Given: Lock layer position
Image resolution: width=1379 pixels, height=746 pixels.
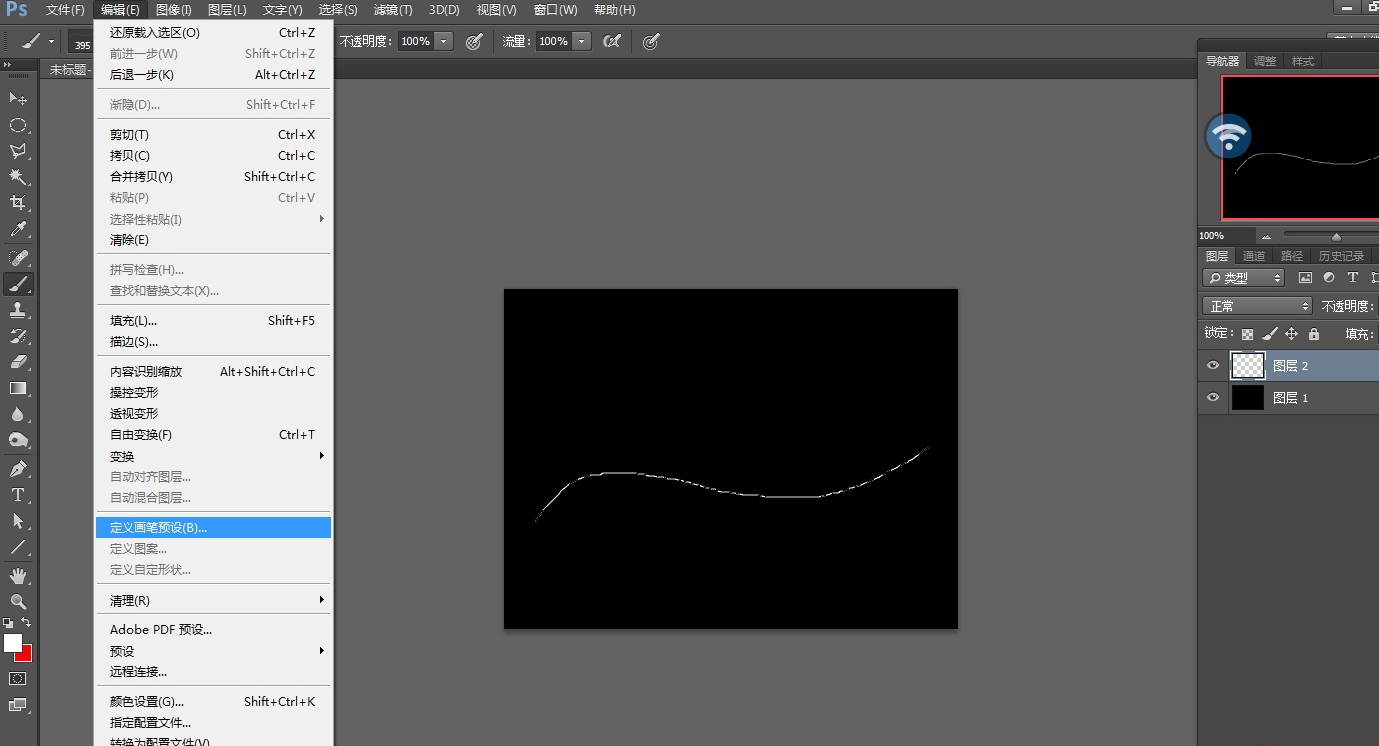Looking at the screenshot, I should tap(1291, 334).
